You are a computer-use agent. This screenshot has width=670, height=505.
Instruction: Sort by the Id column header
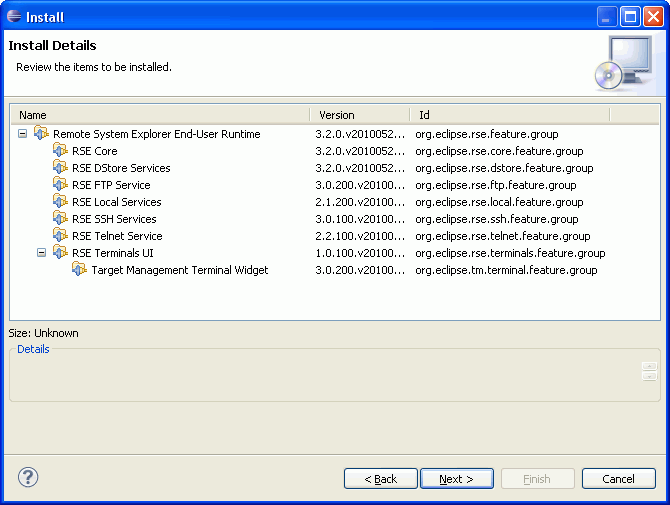(510, 115)
